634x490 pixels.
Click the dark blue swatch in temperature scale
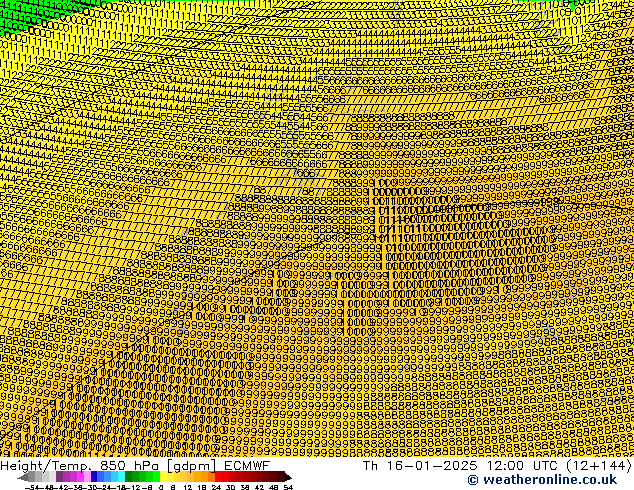pyautogui.click(x=94, y=477)
